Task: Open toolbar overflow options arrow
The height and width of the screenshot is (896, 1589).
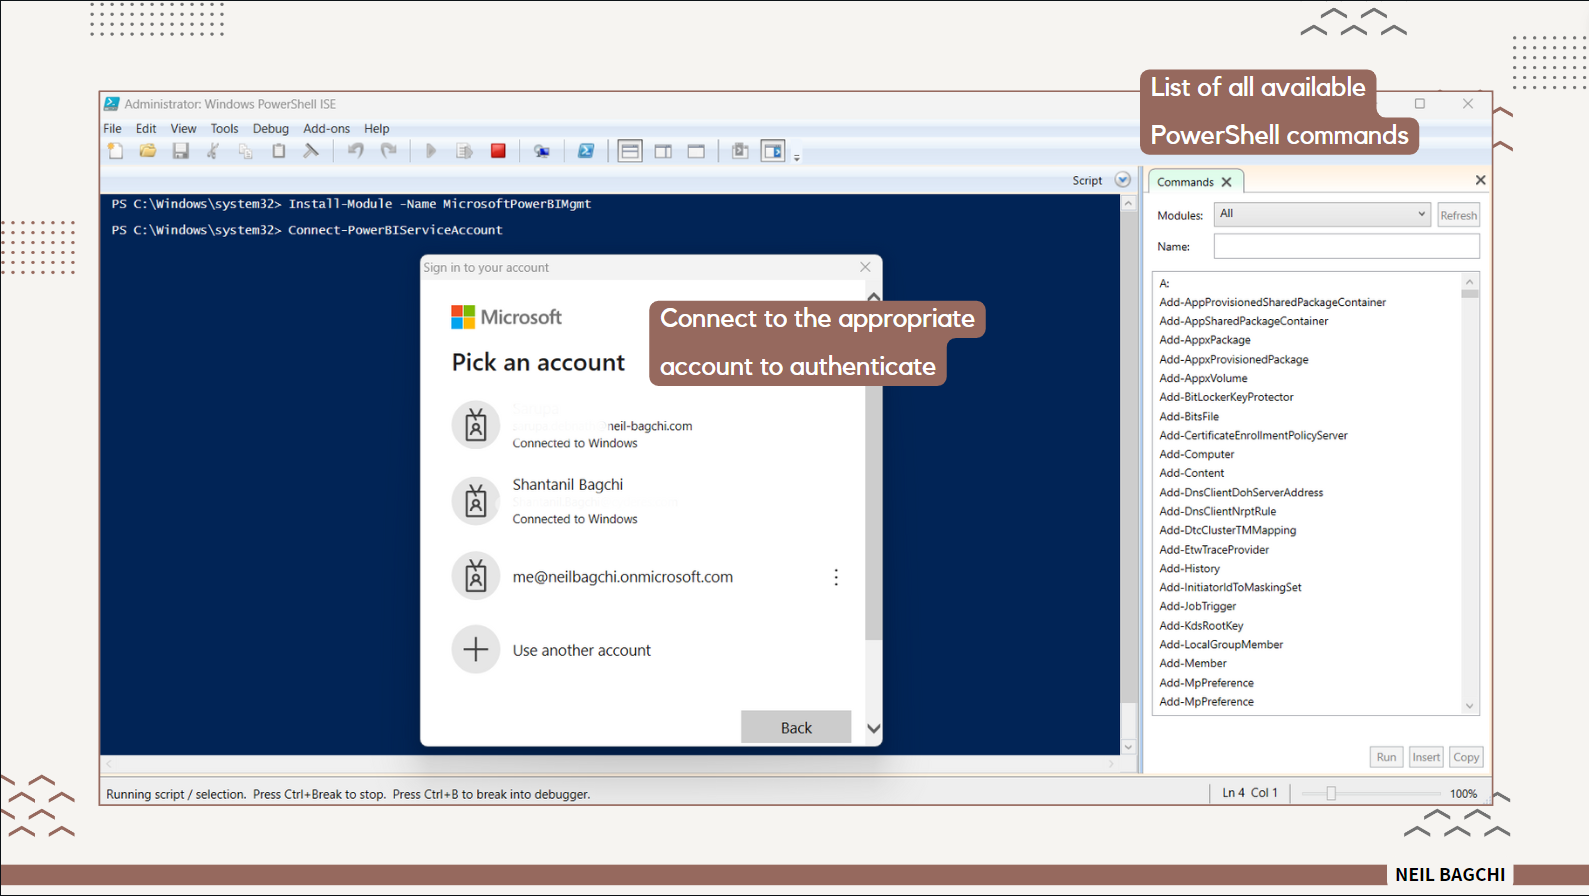Action: 797,158
